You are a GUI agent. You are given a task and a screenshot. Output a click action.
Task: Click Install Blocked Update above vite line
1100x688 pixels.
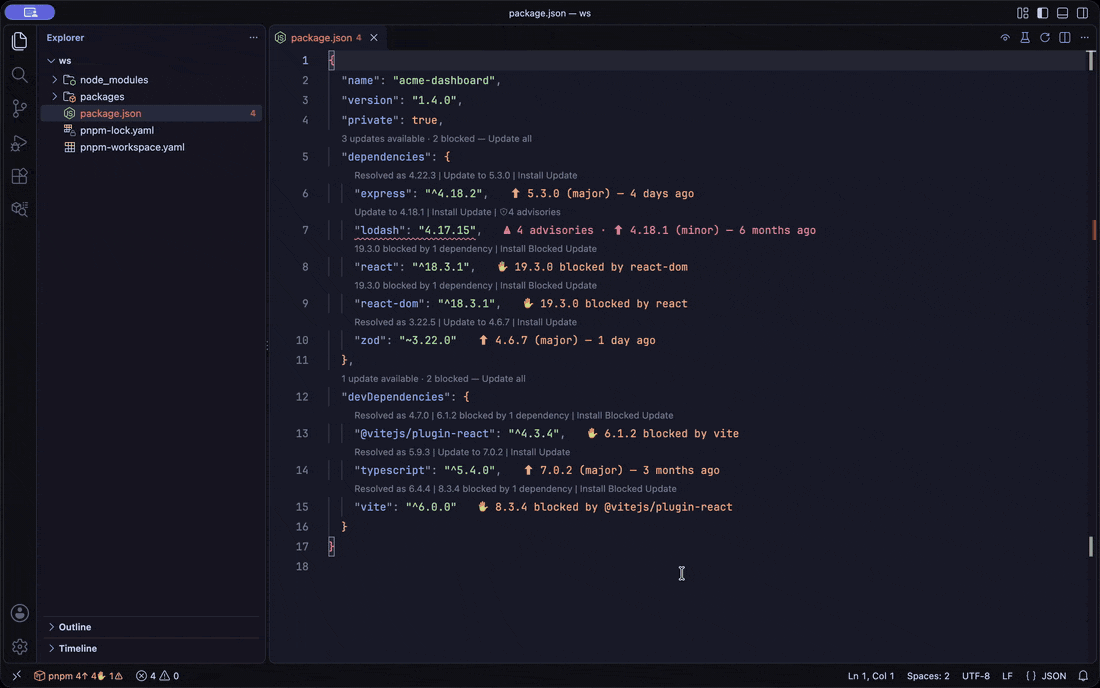(628, 489)
